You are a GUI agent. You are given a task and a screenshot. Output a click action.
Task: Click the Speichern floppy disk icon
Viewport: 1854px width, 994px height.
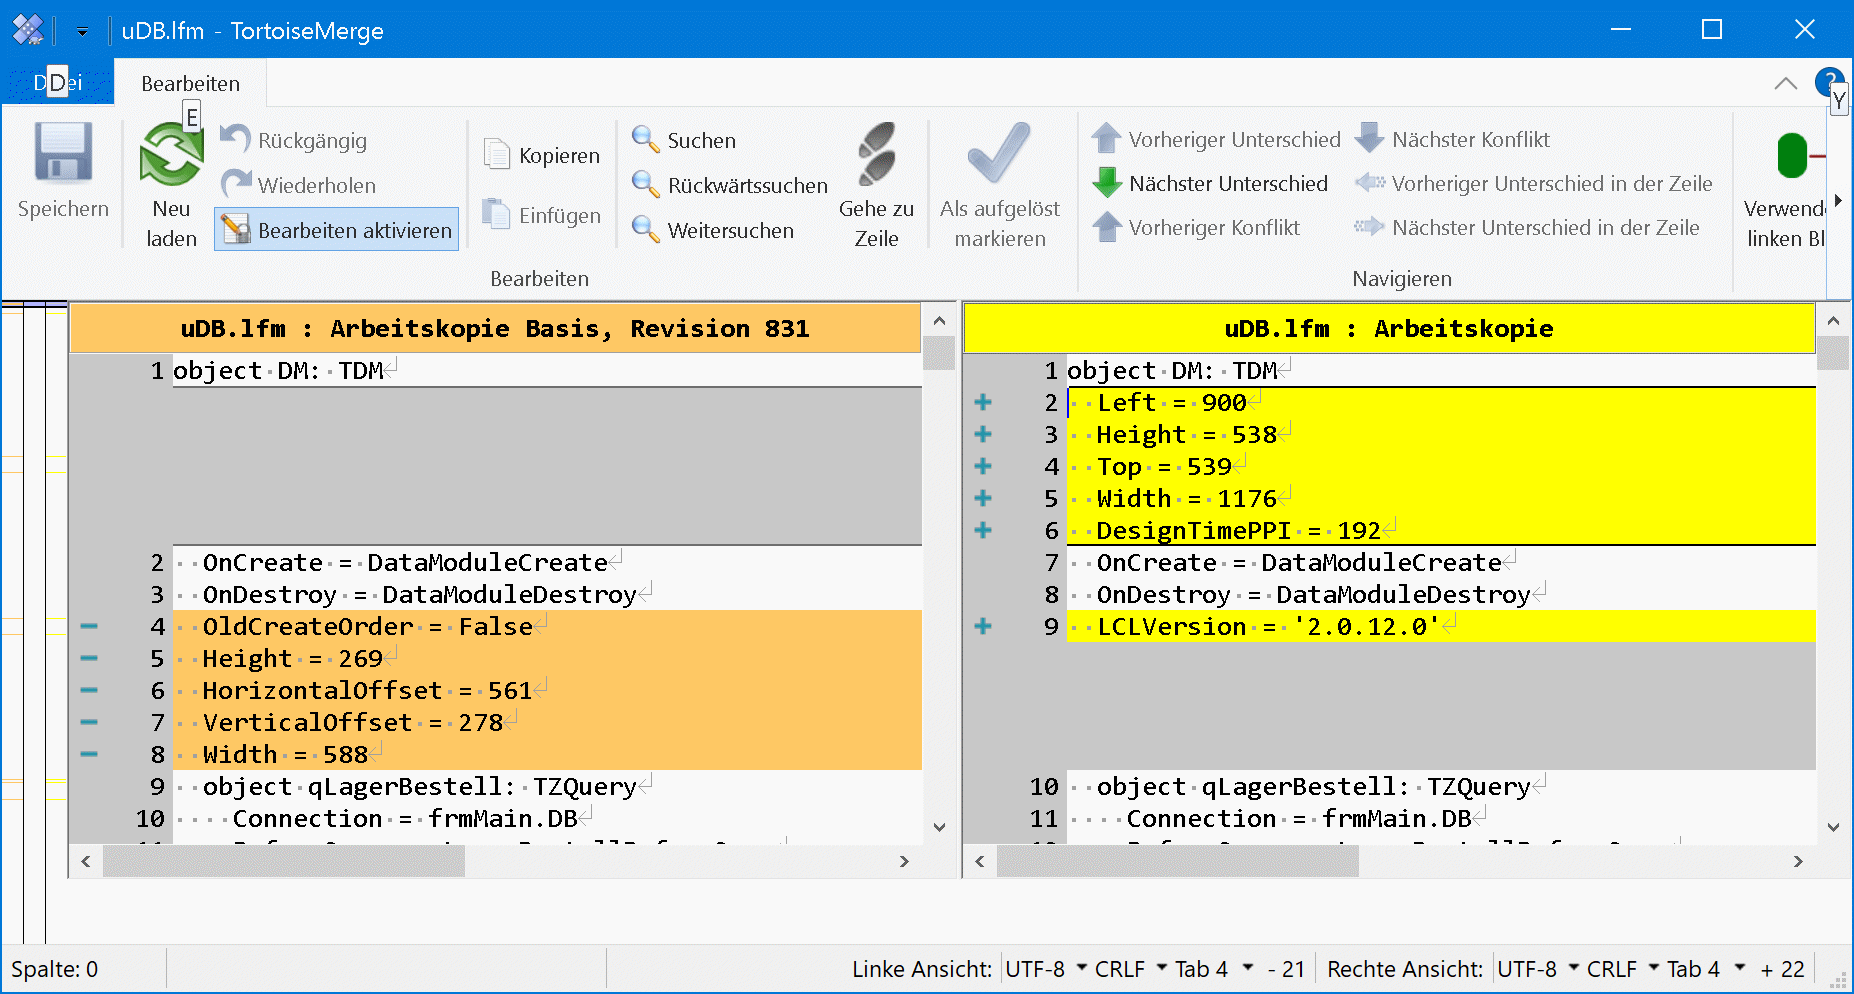click(x=63, y=154)
